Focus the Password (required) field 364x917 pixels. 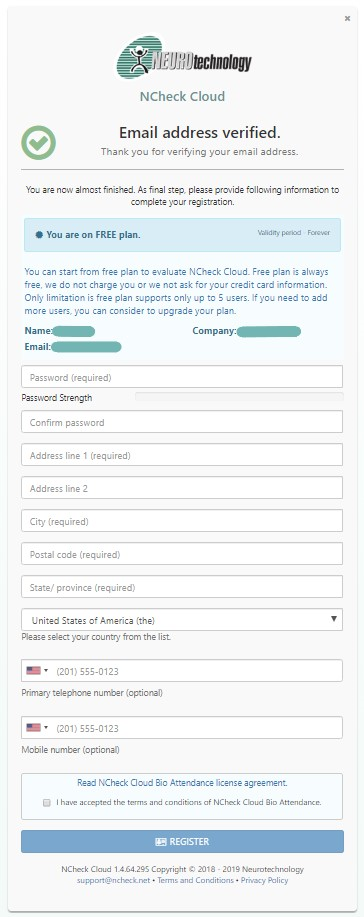182,377
